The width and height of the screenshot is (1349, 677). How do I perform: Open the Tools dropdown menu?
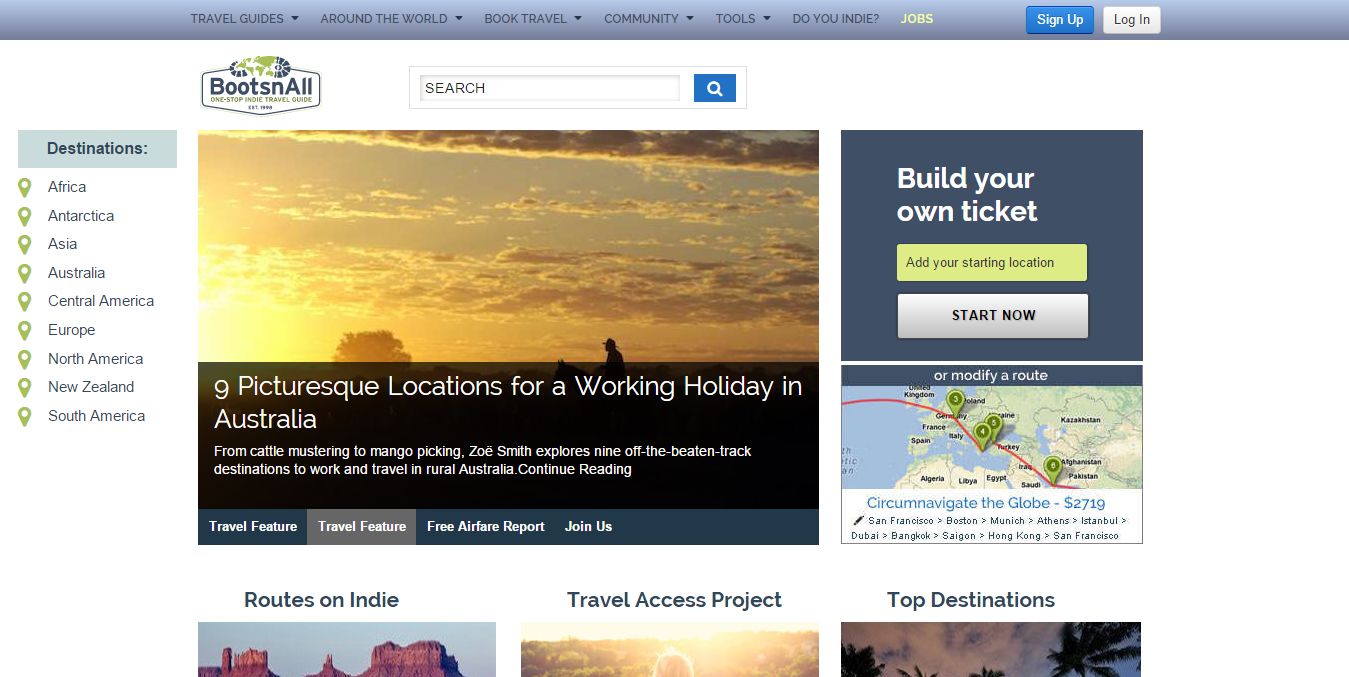[743, 18]
